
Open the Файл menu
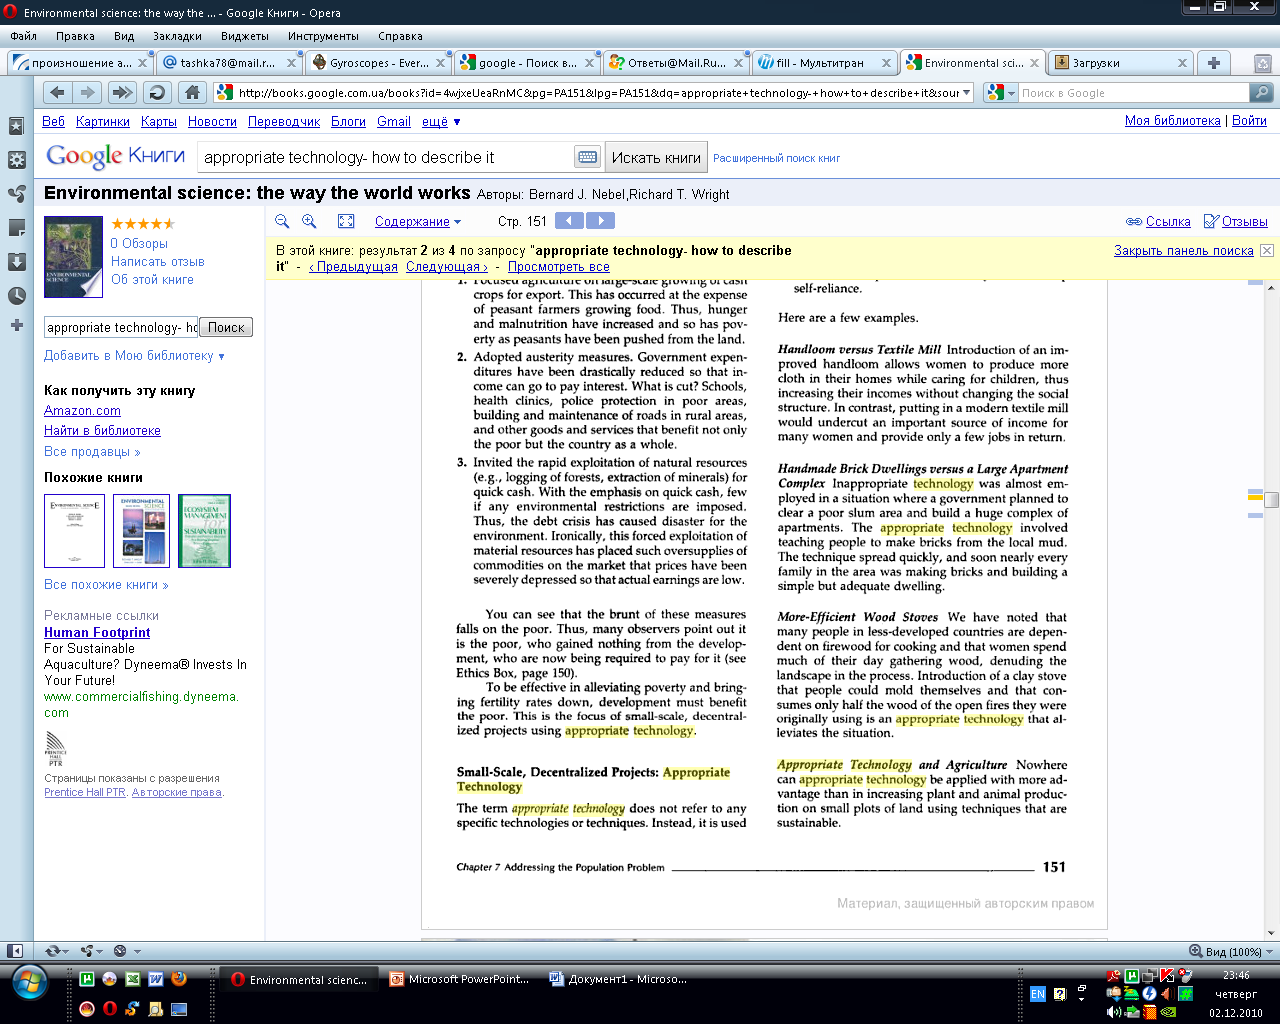click(x=23, y=36)
